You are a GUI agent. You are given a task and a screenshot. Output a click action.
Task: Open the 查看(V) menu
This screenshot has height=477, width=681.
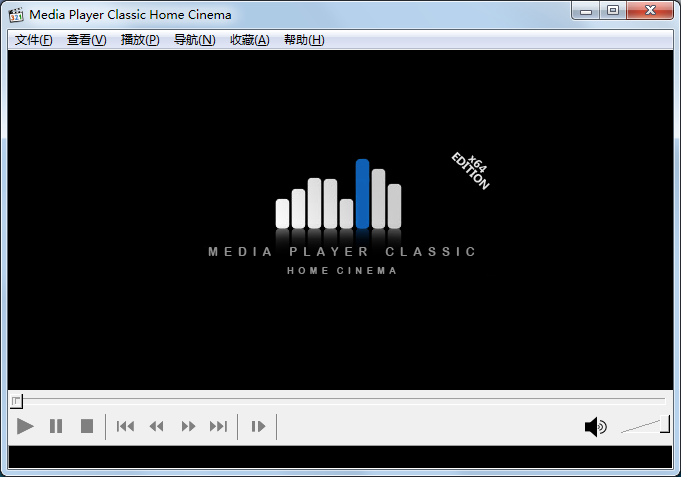tap(86, 40)
